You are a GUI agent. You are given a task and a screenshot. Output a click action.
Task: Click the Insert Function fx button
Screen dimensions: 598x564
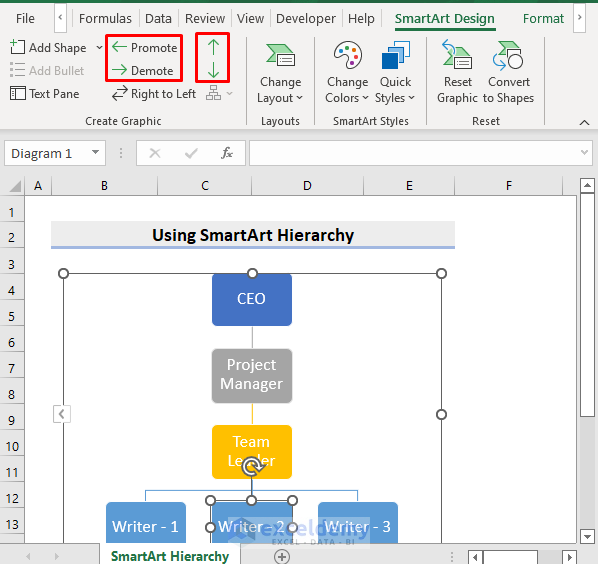(x=227, y=153)
